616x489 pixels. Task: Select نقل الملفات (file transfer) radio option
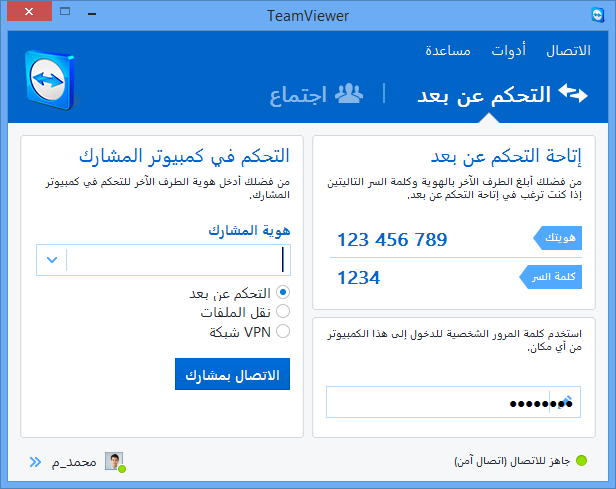pos(283,312)
